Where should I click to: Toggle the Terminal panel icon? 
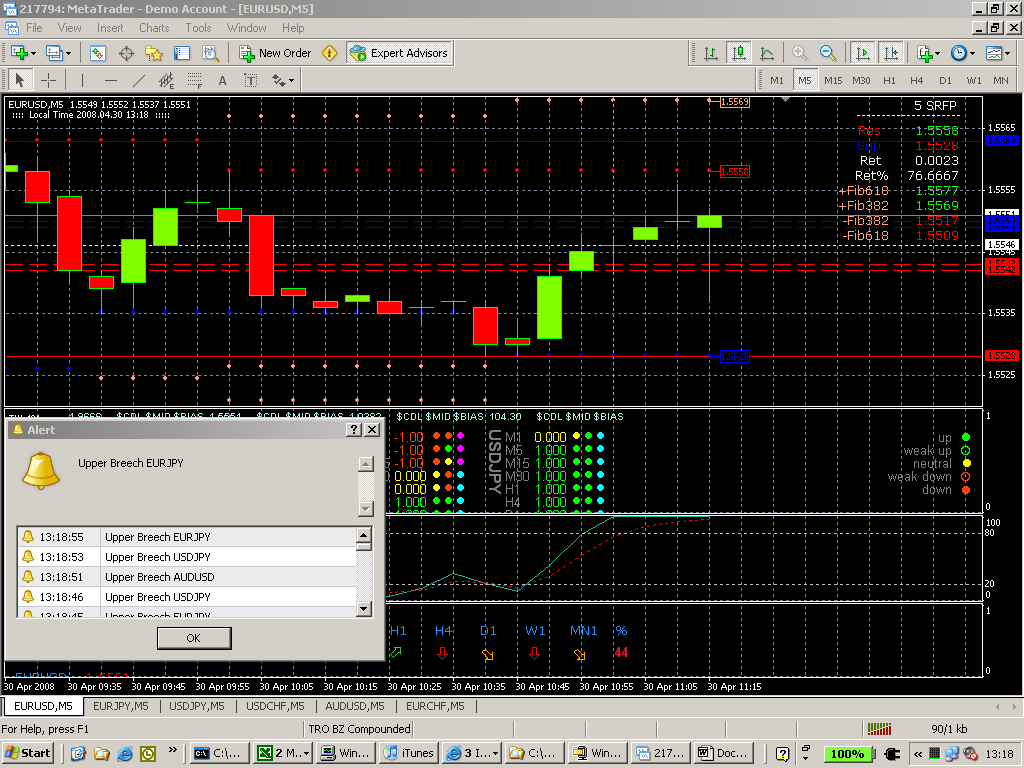(182, 54)
